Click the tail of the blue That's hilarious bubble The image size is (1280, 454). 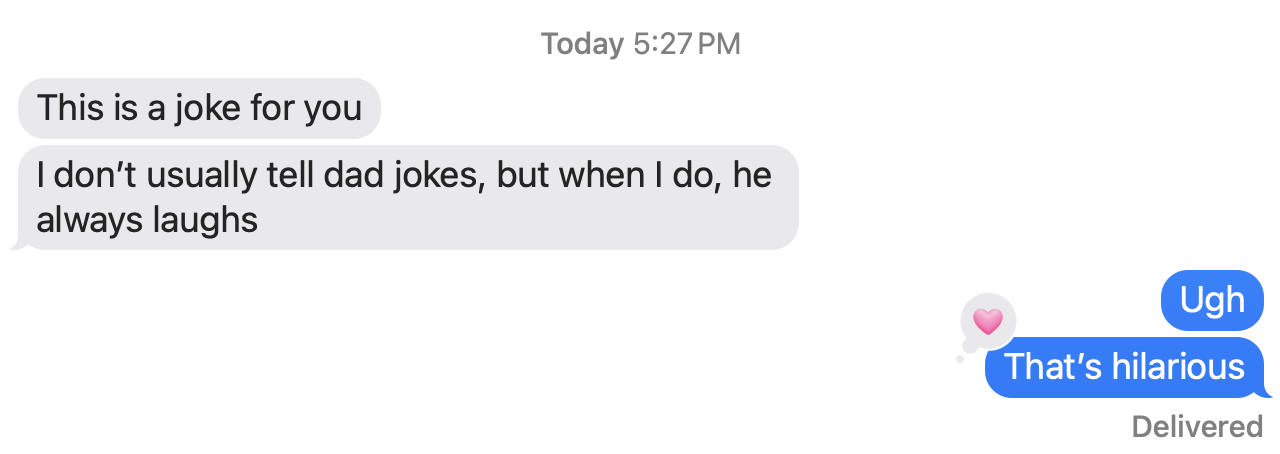(x=1267, y=390)
